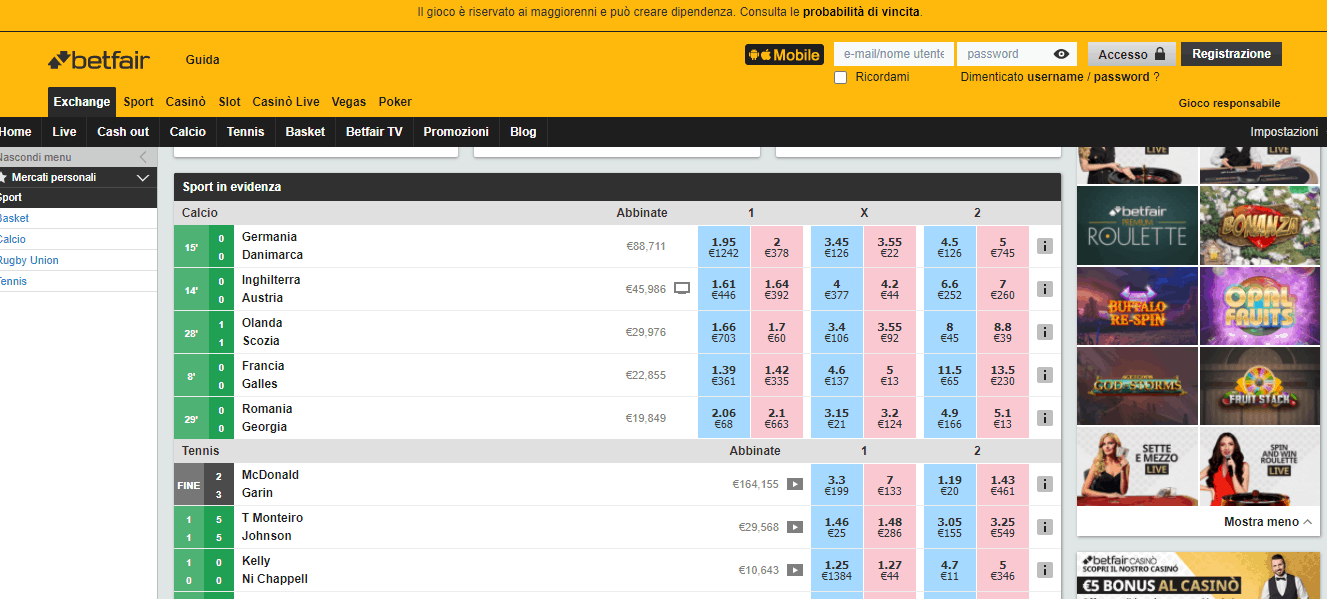Open God of Storms game thumbnail
Viewport: 1327px width, 599px height.
1137,385
